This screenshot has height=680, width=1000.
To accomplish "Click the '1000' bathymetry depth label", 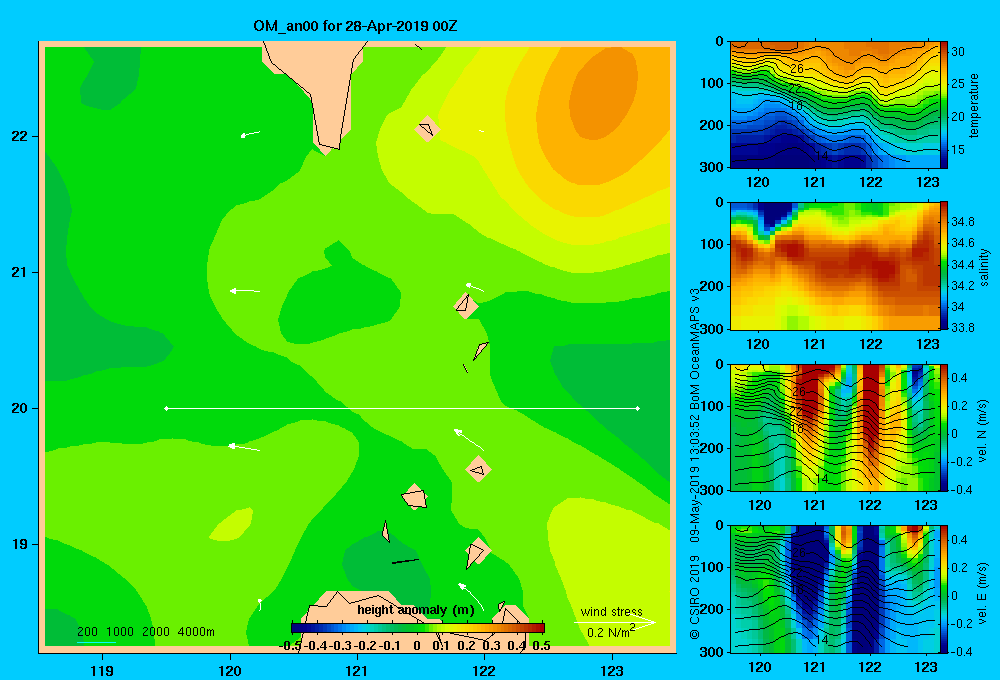I will [120, 632].
